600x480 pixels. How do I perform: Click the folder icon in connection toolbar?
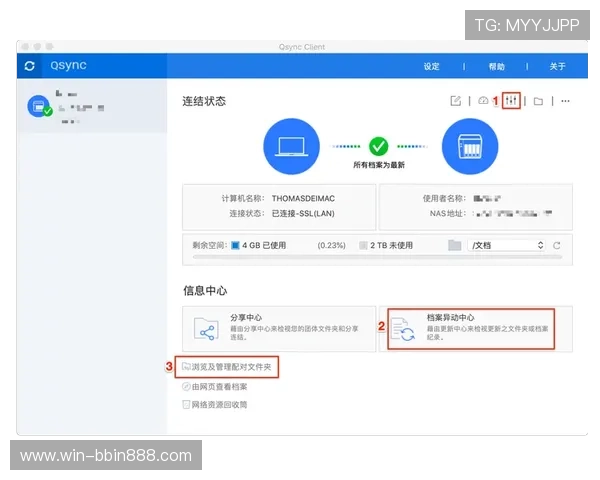538,101
